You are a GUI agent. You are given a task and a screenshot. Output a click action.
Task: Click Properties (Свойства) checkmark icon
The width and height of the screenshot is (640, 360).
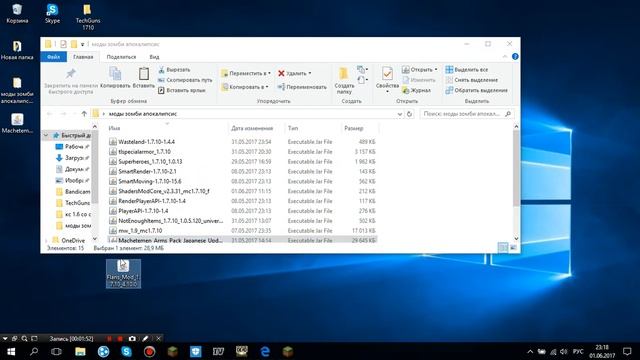387,74
